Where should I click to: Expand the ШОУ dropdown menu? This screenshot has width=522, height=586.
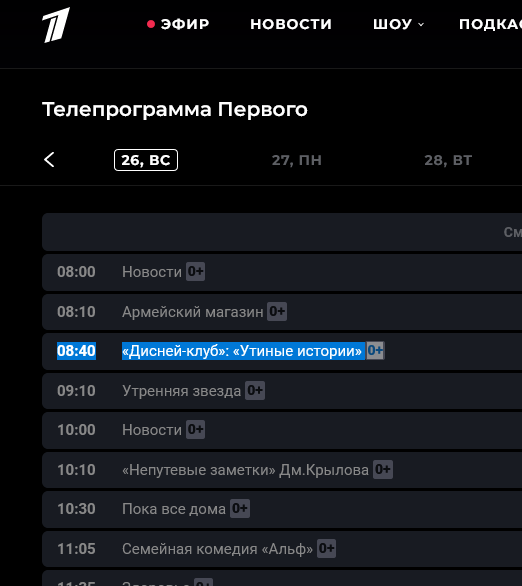click(x=398, y=24)
